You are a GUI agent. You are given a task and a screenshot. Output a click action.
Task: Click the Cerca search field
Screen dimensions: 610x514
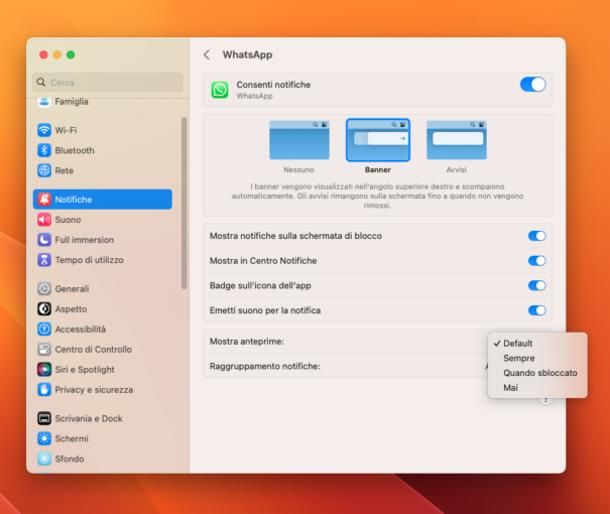click(x=108, y=82)
